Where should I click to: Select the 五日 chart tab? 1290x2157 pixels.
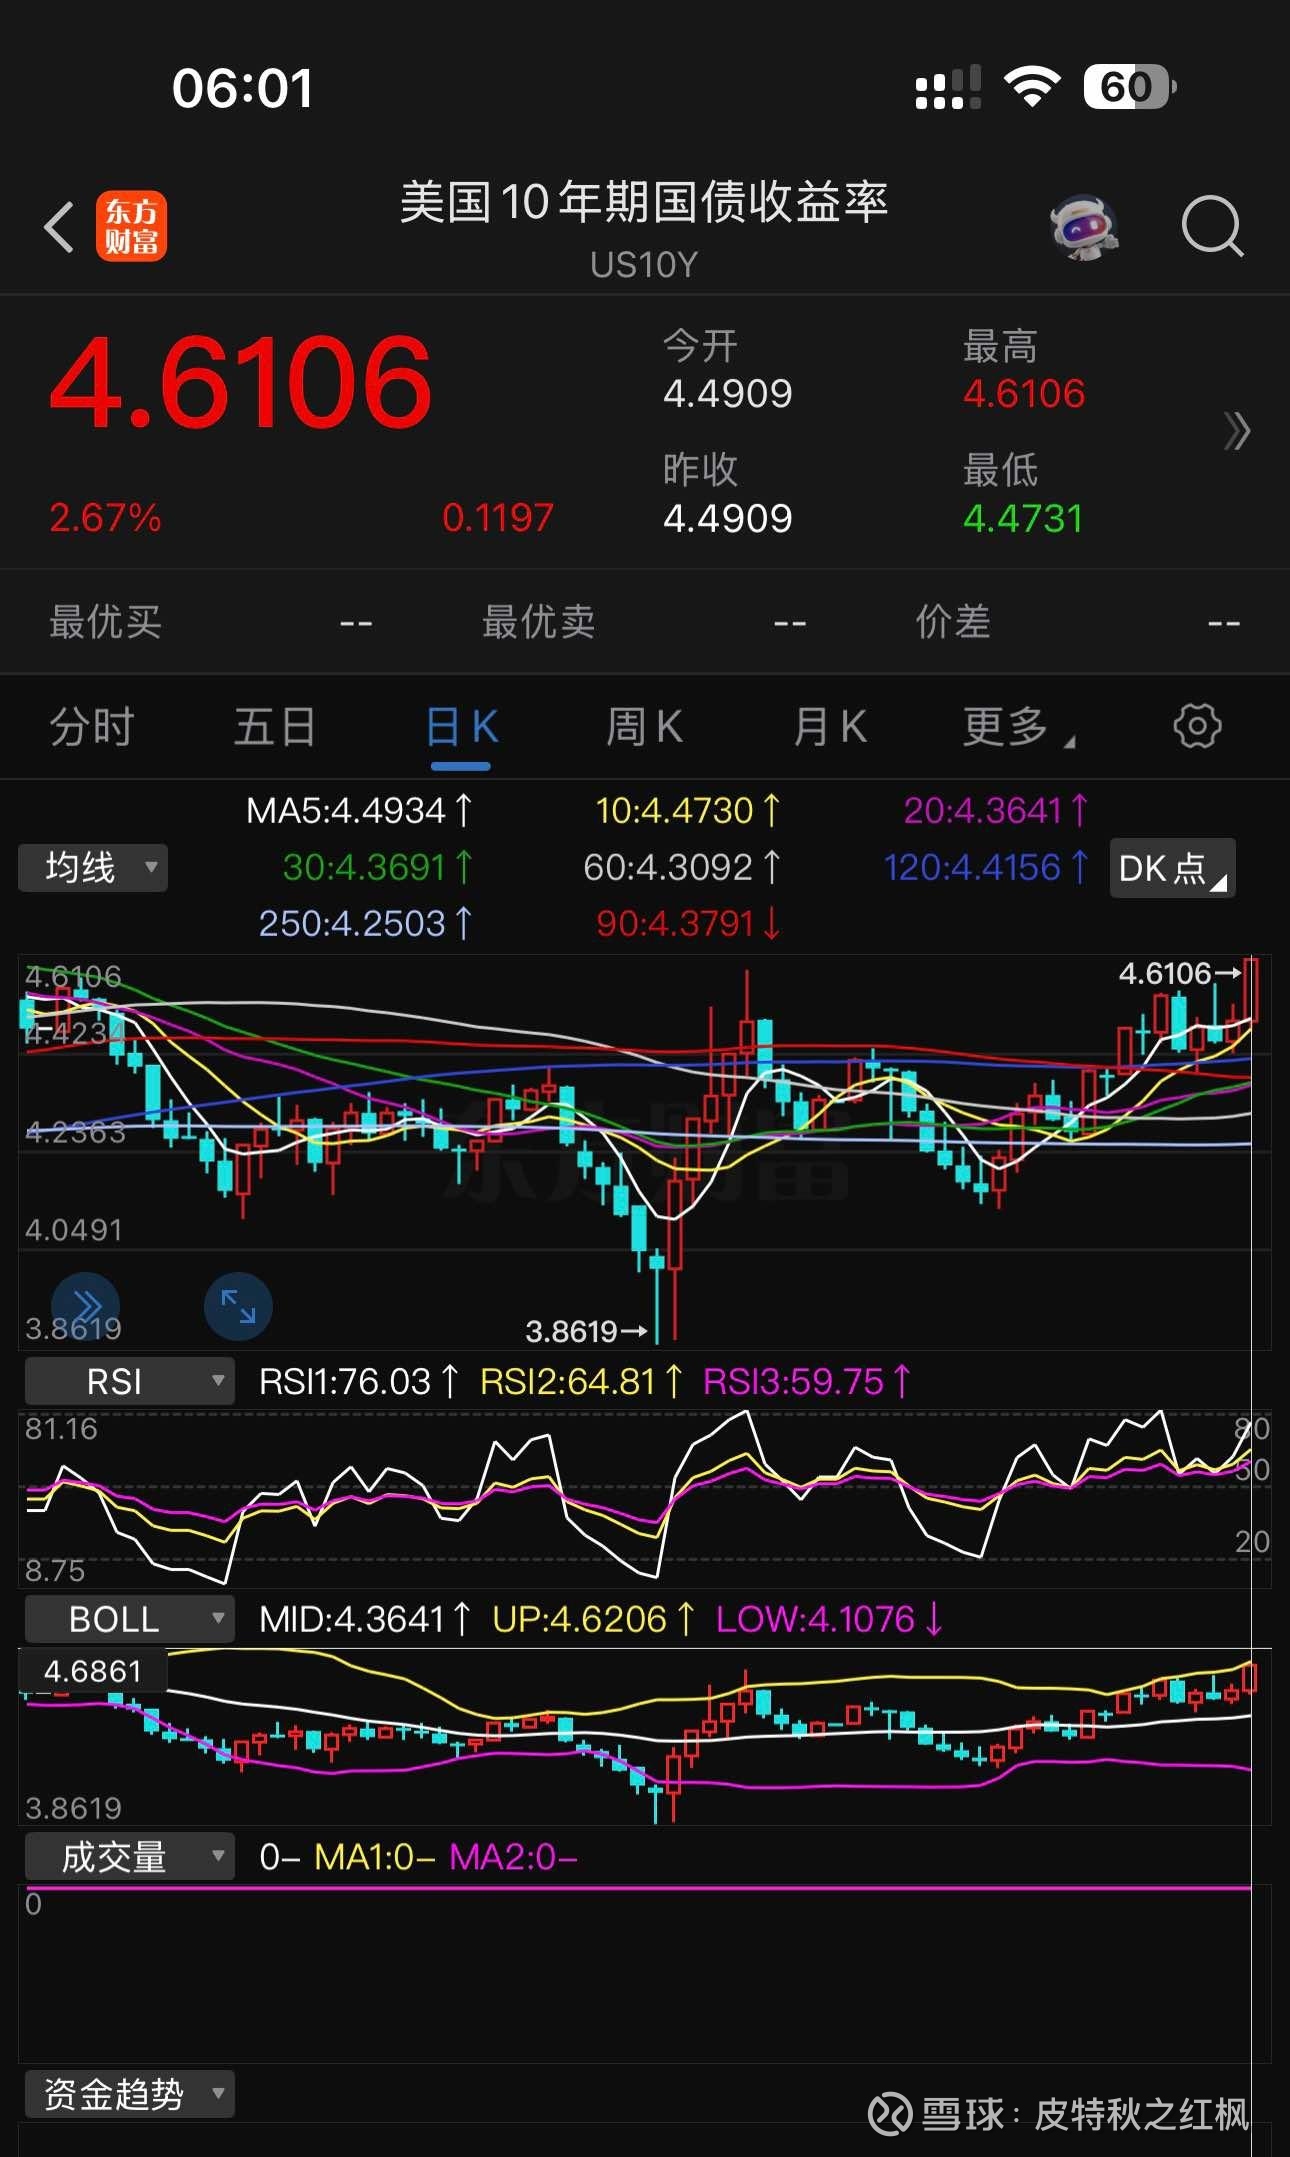[275, 727]
